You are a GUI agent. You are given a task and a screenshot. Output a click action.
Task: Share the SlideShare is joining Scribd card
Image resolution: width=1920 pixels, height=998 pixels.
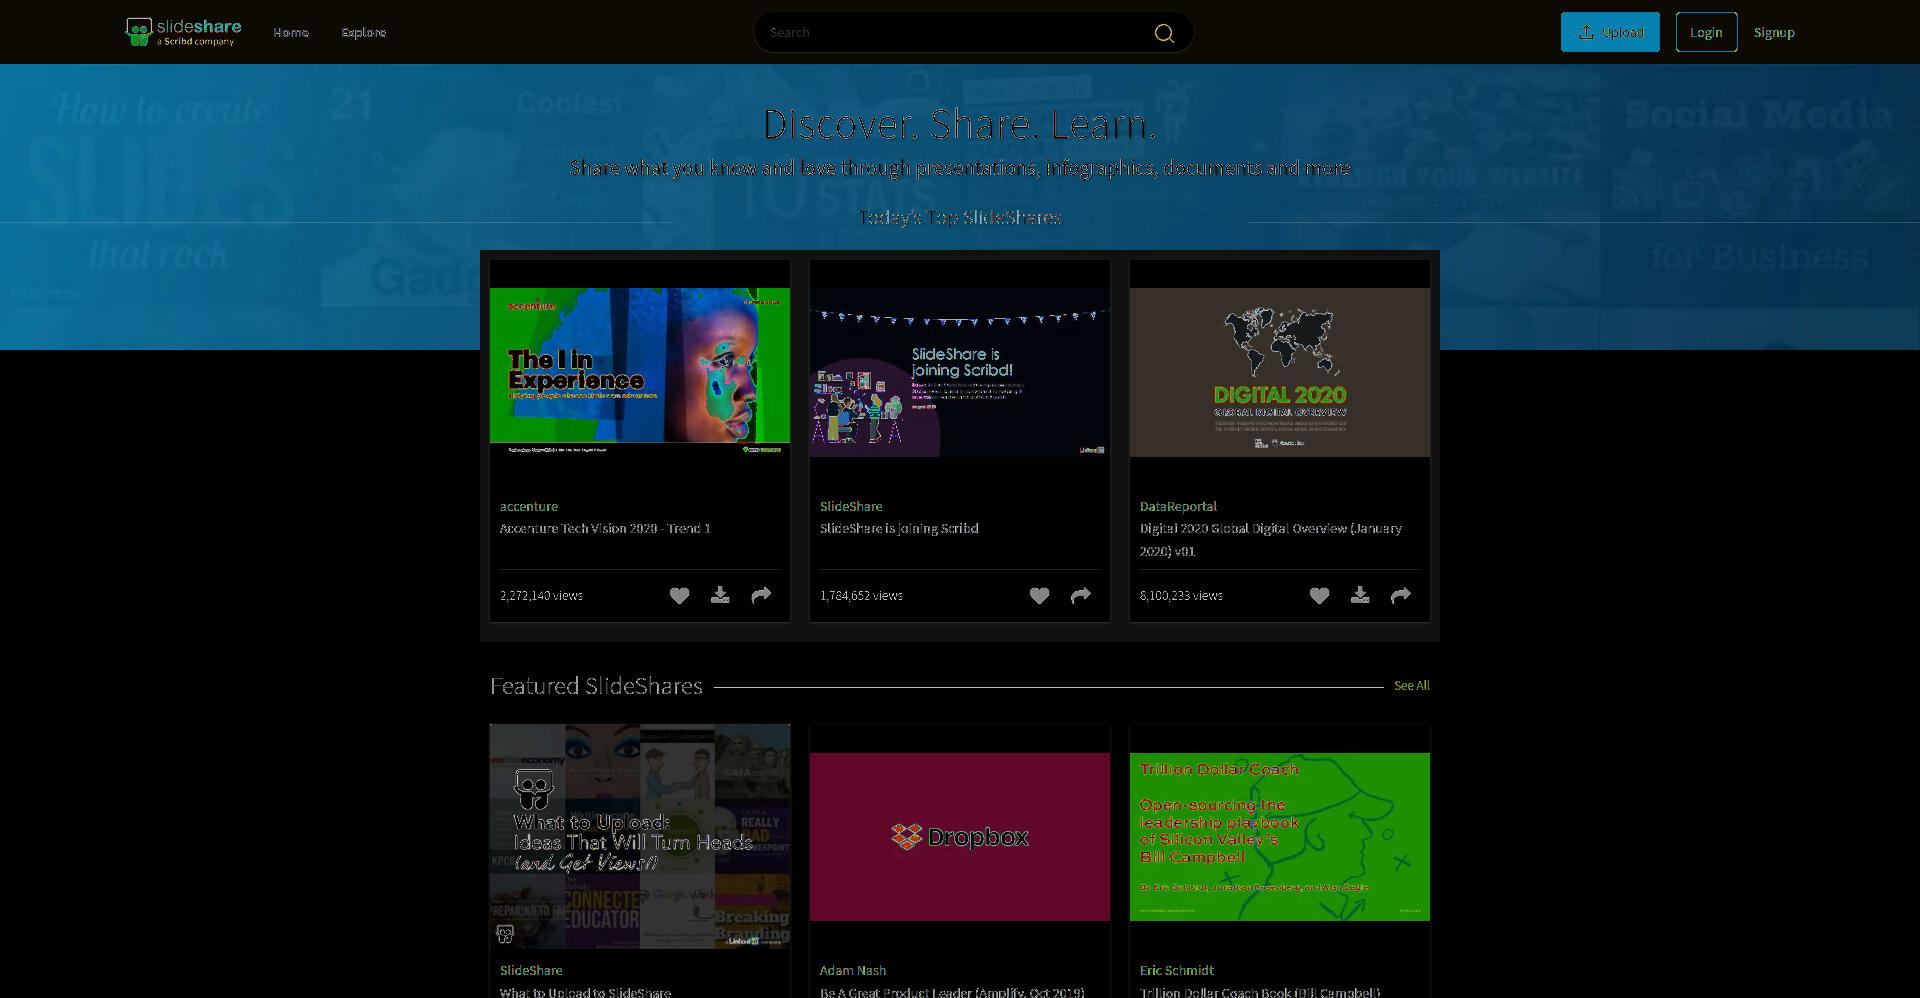tap(1081, 596)
